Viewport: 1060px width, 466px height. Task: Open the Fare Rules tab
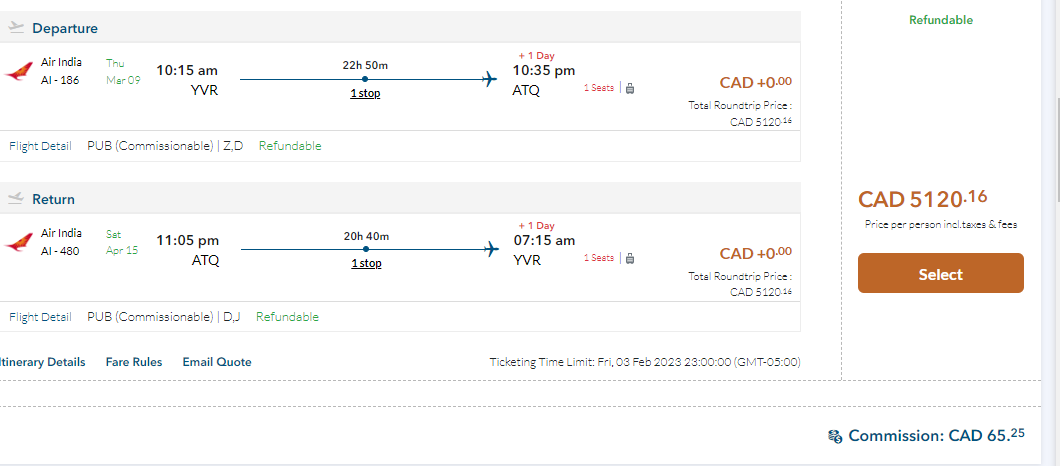point(134,362)
